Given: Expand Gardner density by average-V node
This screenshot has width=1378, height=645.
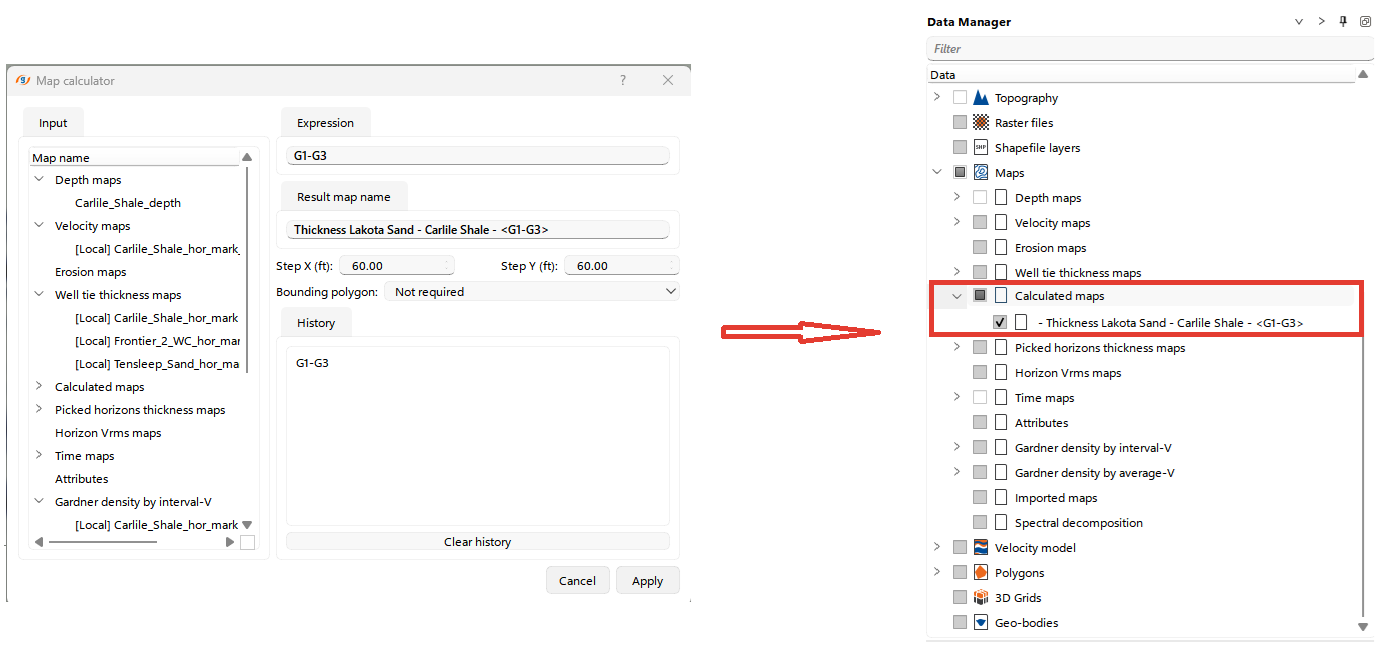Looking at the screenshot, I should pyautogui.click(x=957, y=473).
